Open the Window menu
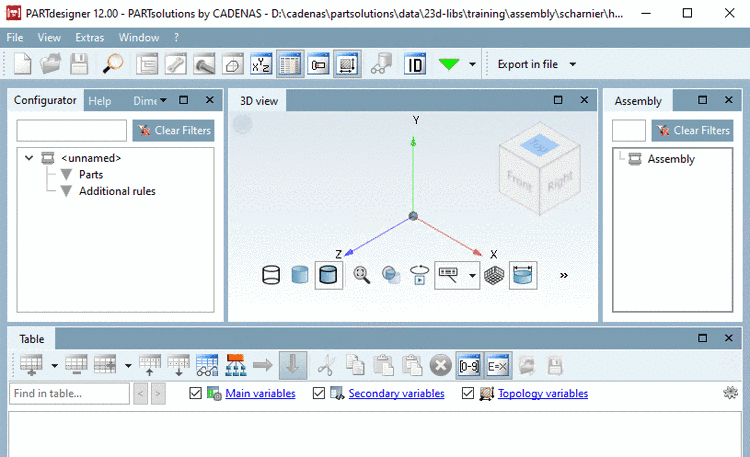The height and width of the screenshot is (457, 750). click(139, 37)
